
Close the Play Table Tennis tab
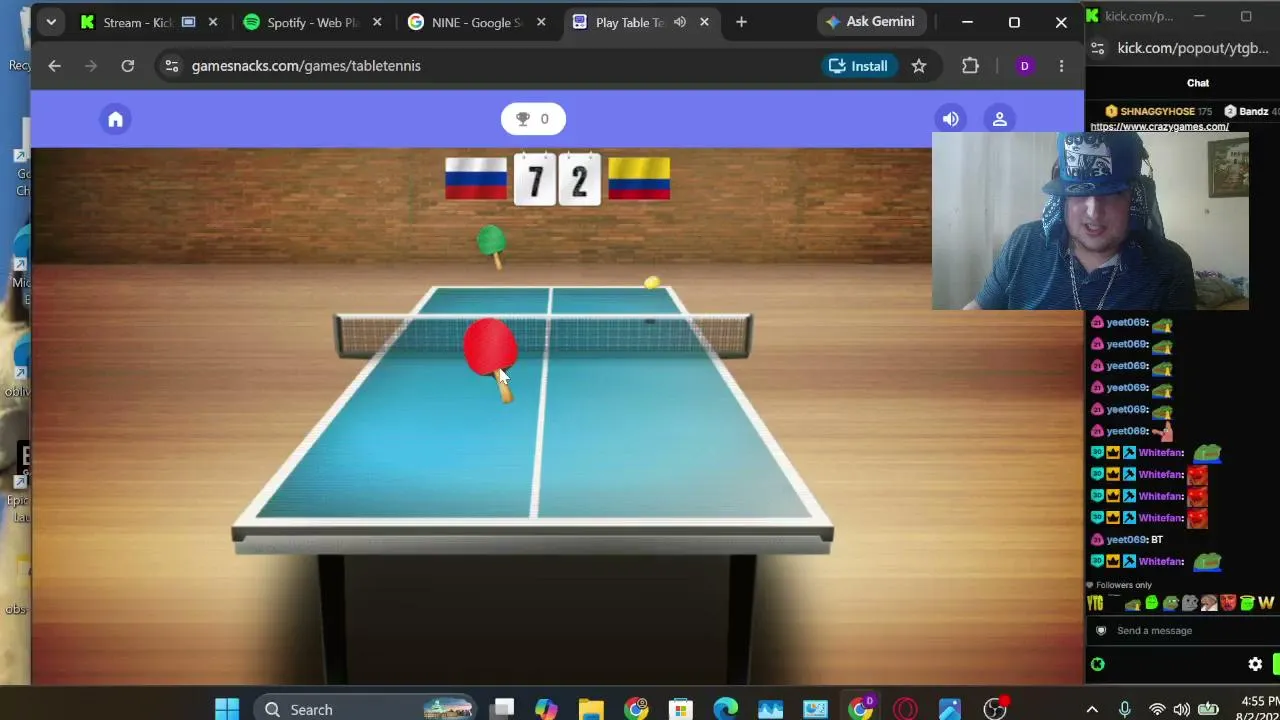tap(704, 22)
